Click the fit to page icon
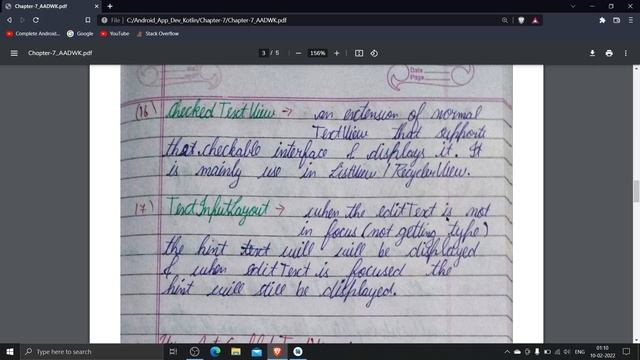 click(x=359, y=53)
